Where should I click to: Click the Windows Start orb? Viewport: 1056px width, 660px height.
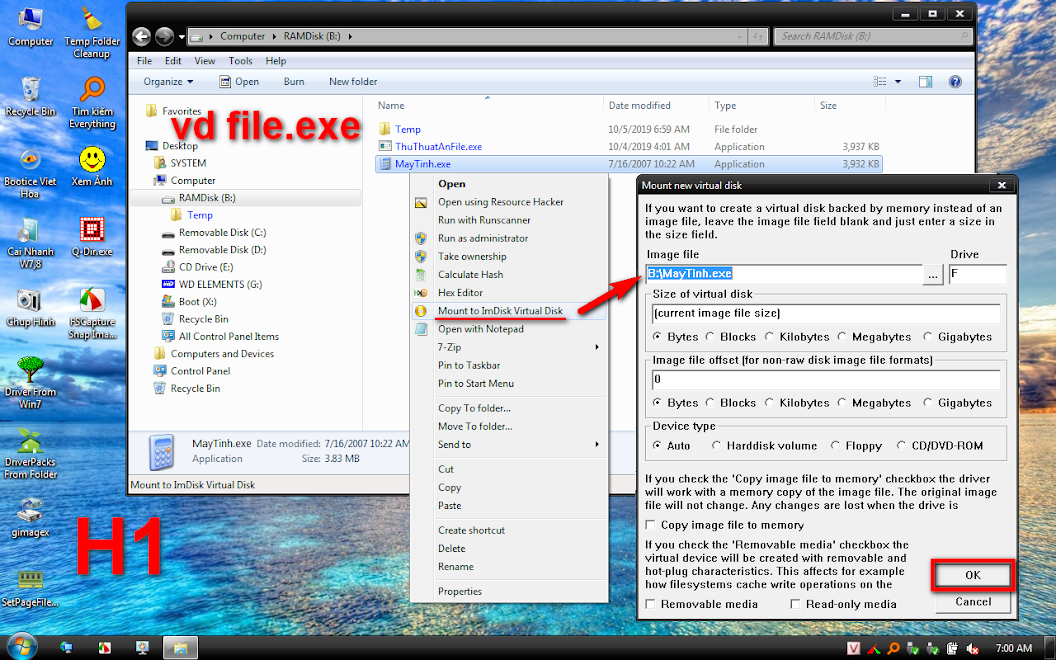point(20,647)
